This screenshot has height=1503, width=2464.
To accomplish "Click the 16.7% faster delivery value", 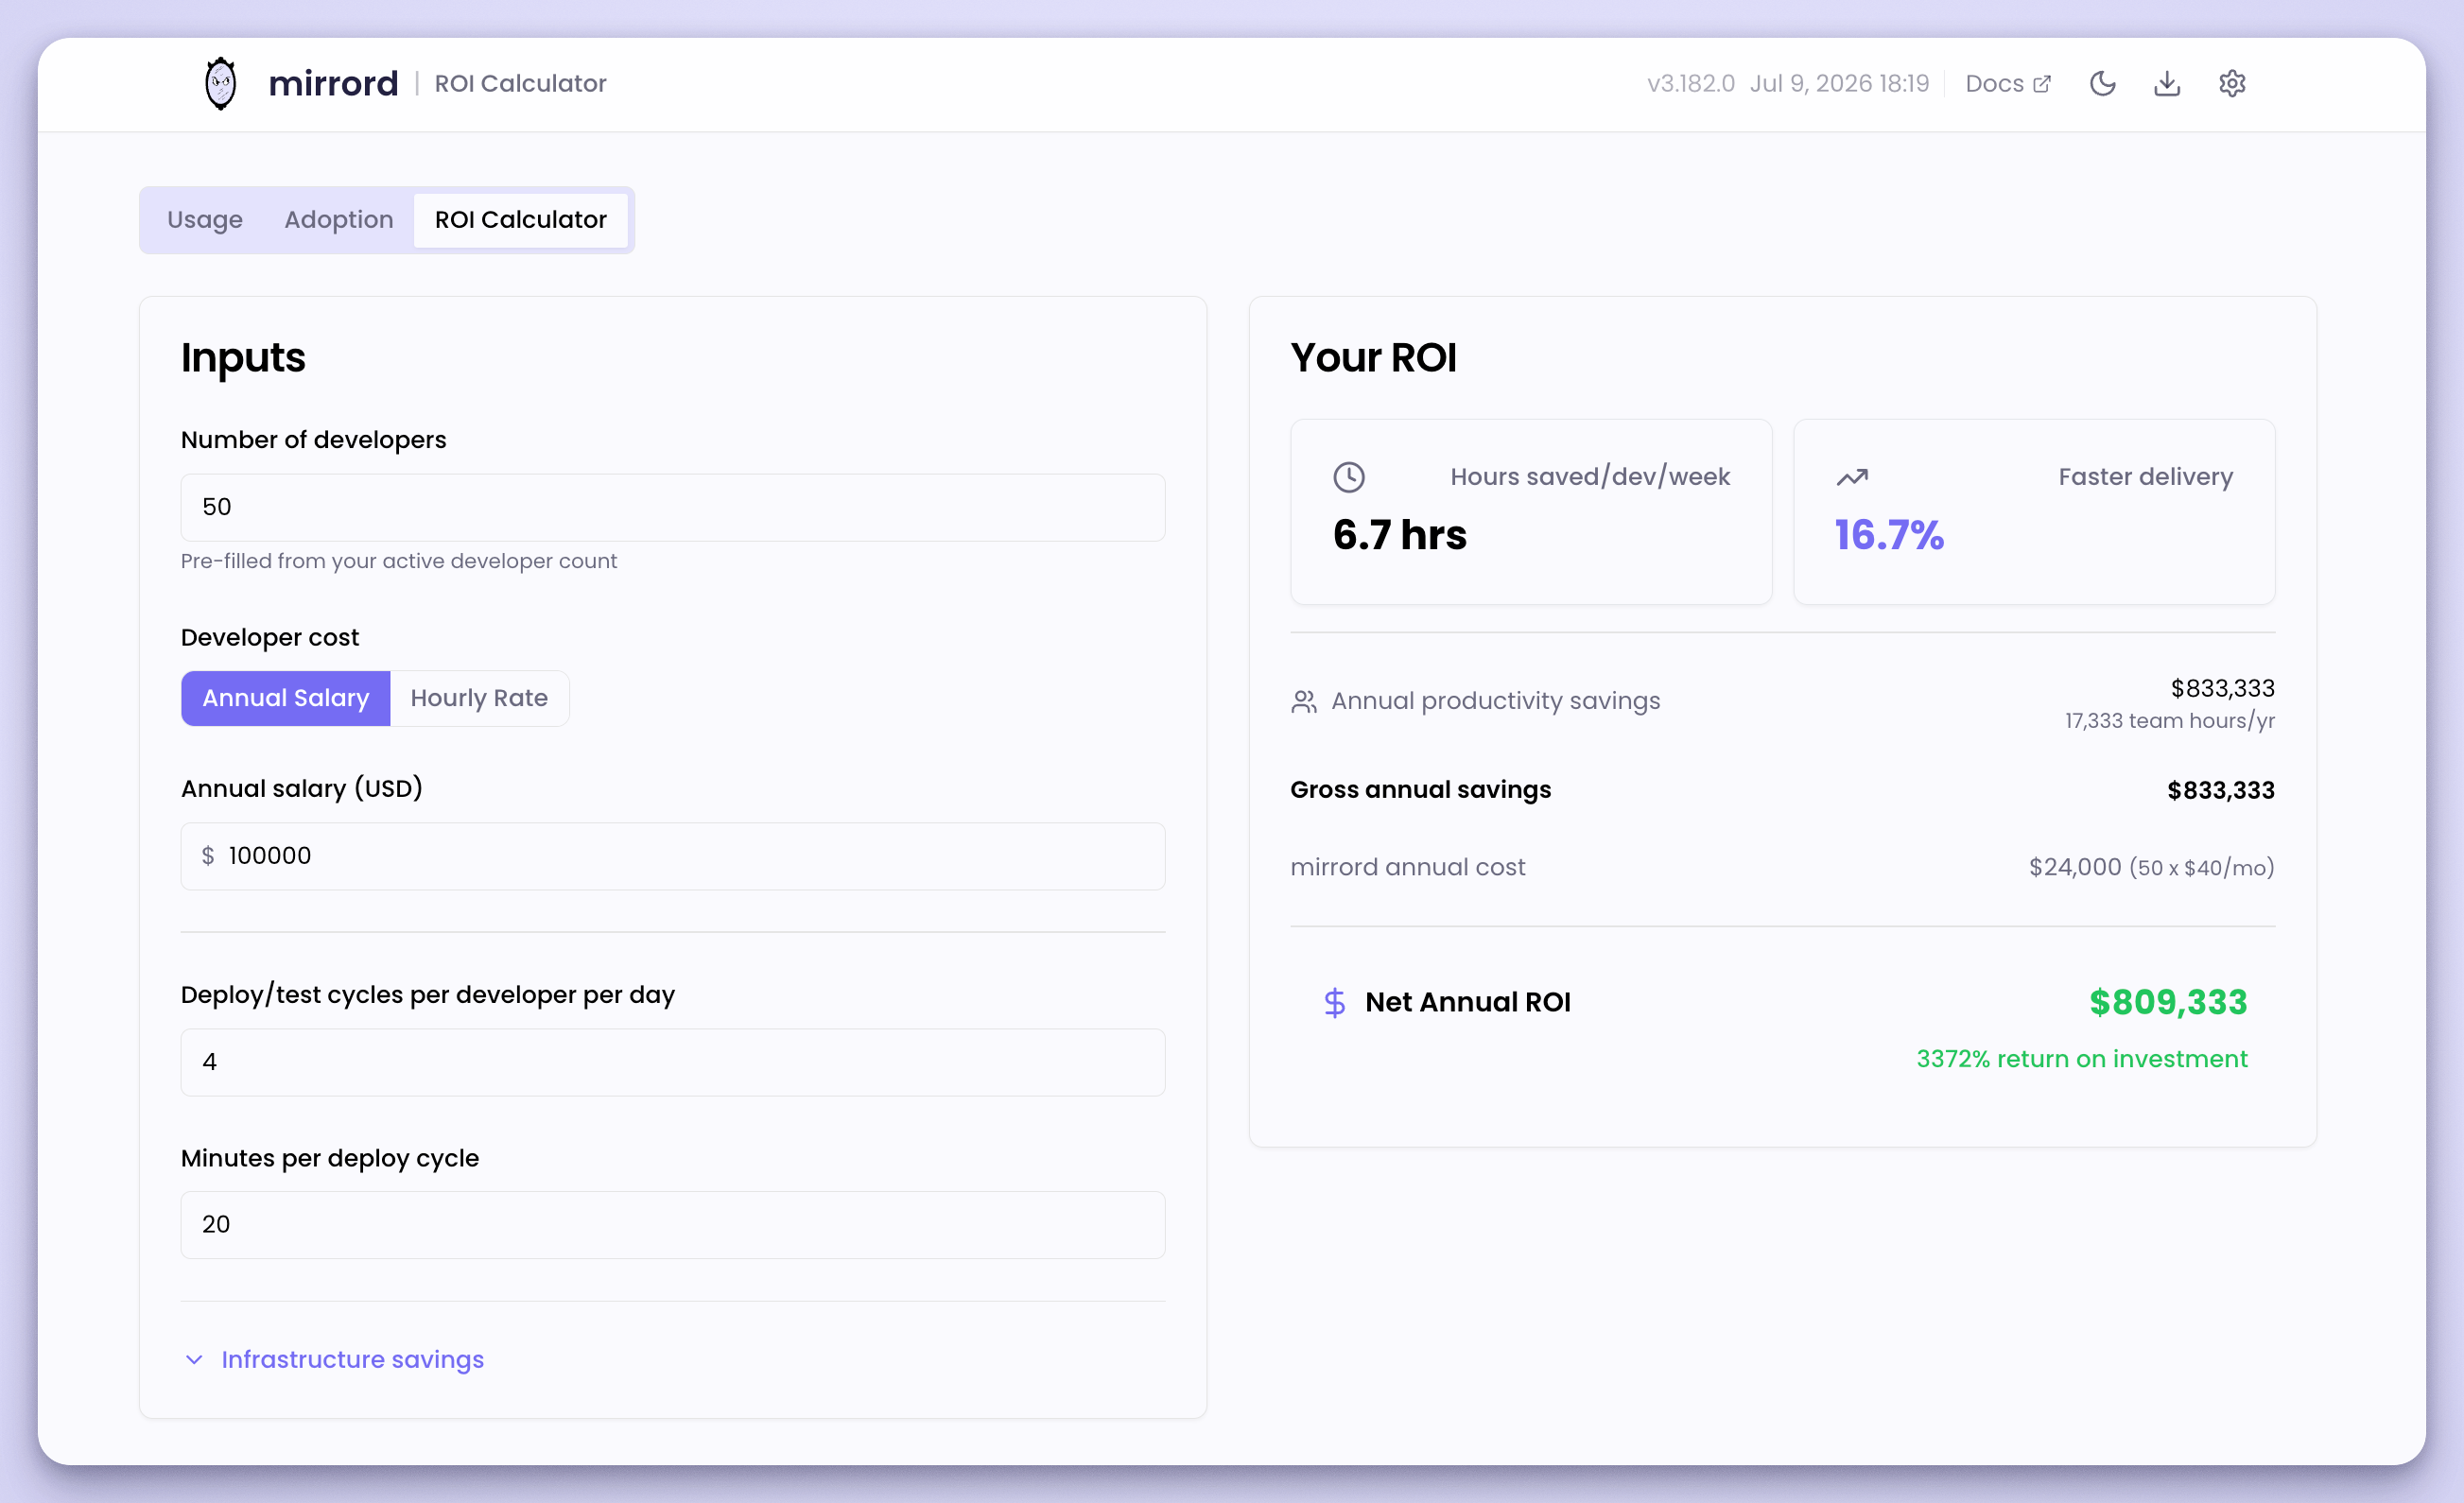I will click(1889, 536).
